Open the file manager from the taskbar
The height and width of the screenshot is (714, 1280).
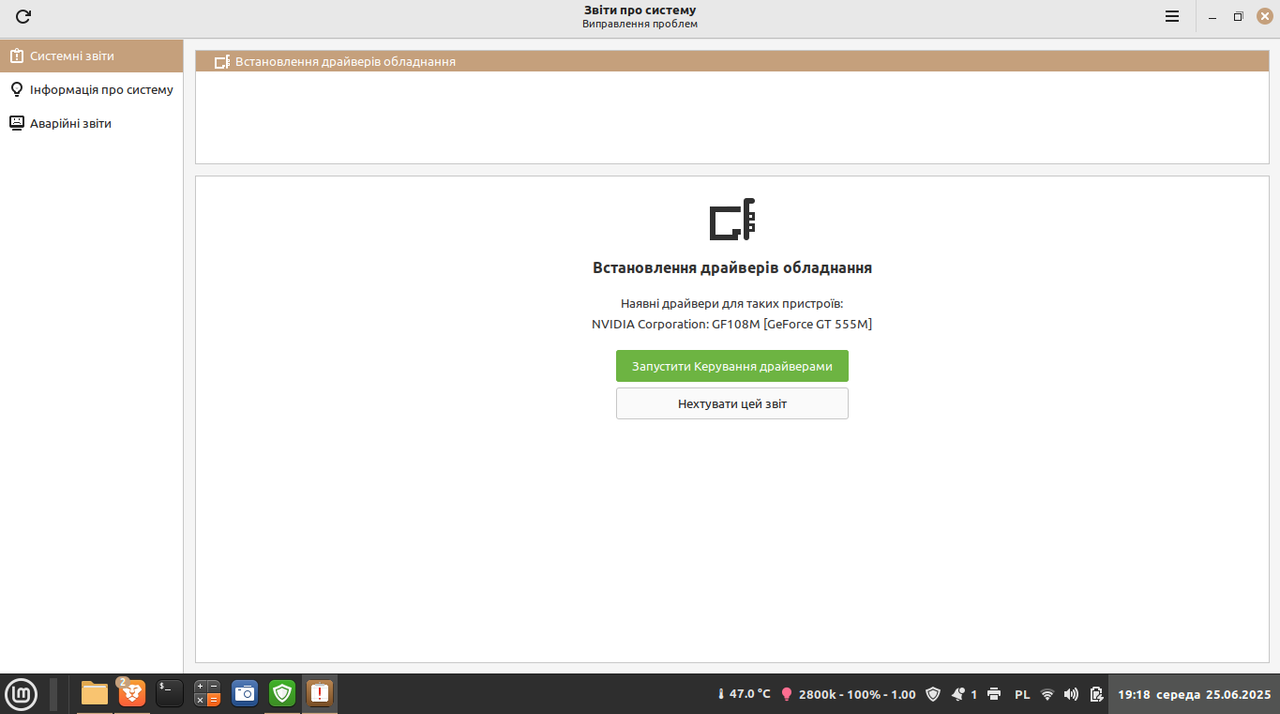[94, 692]
